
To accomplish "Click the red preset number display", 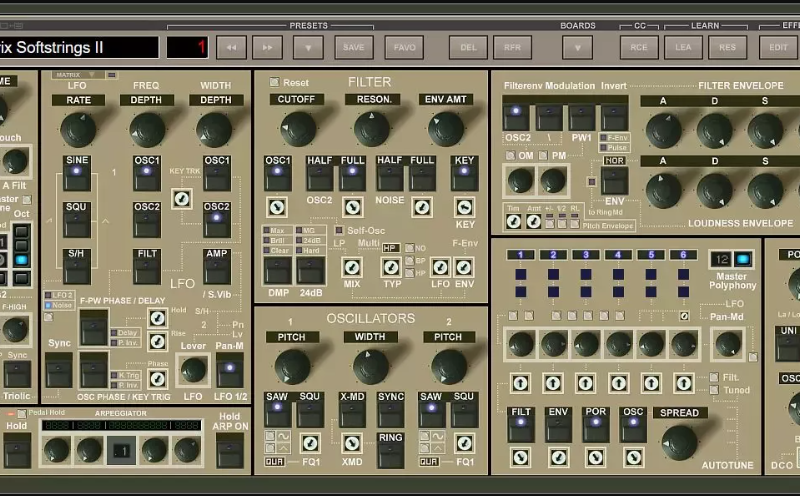I will pyautogui.click(x=187, y=47).
